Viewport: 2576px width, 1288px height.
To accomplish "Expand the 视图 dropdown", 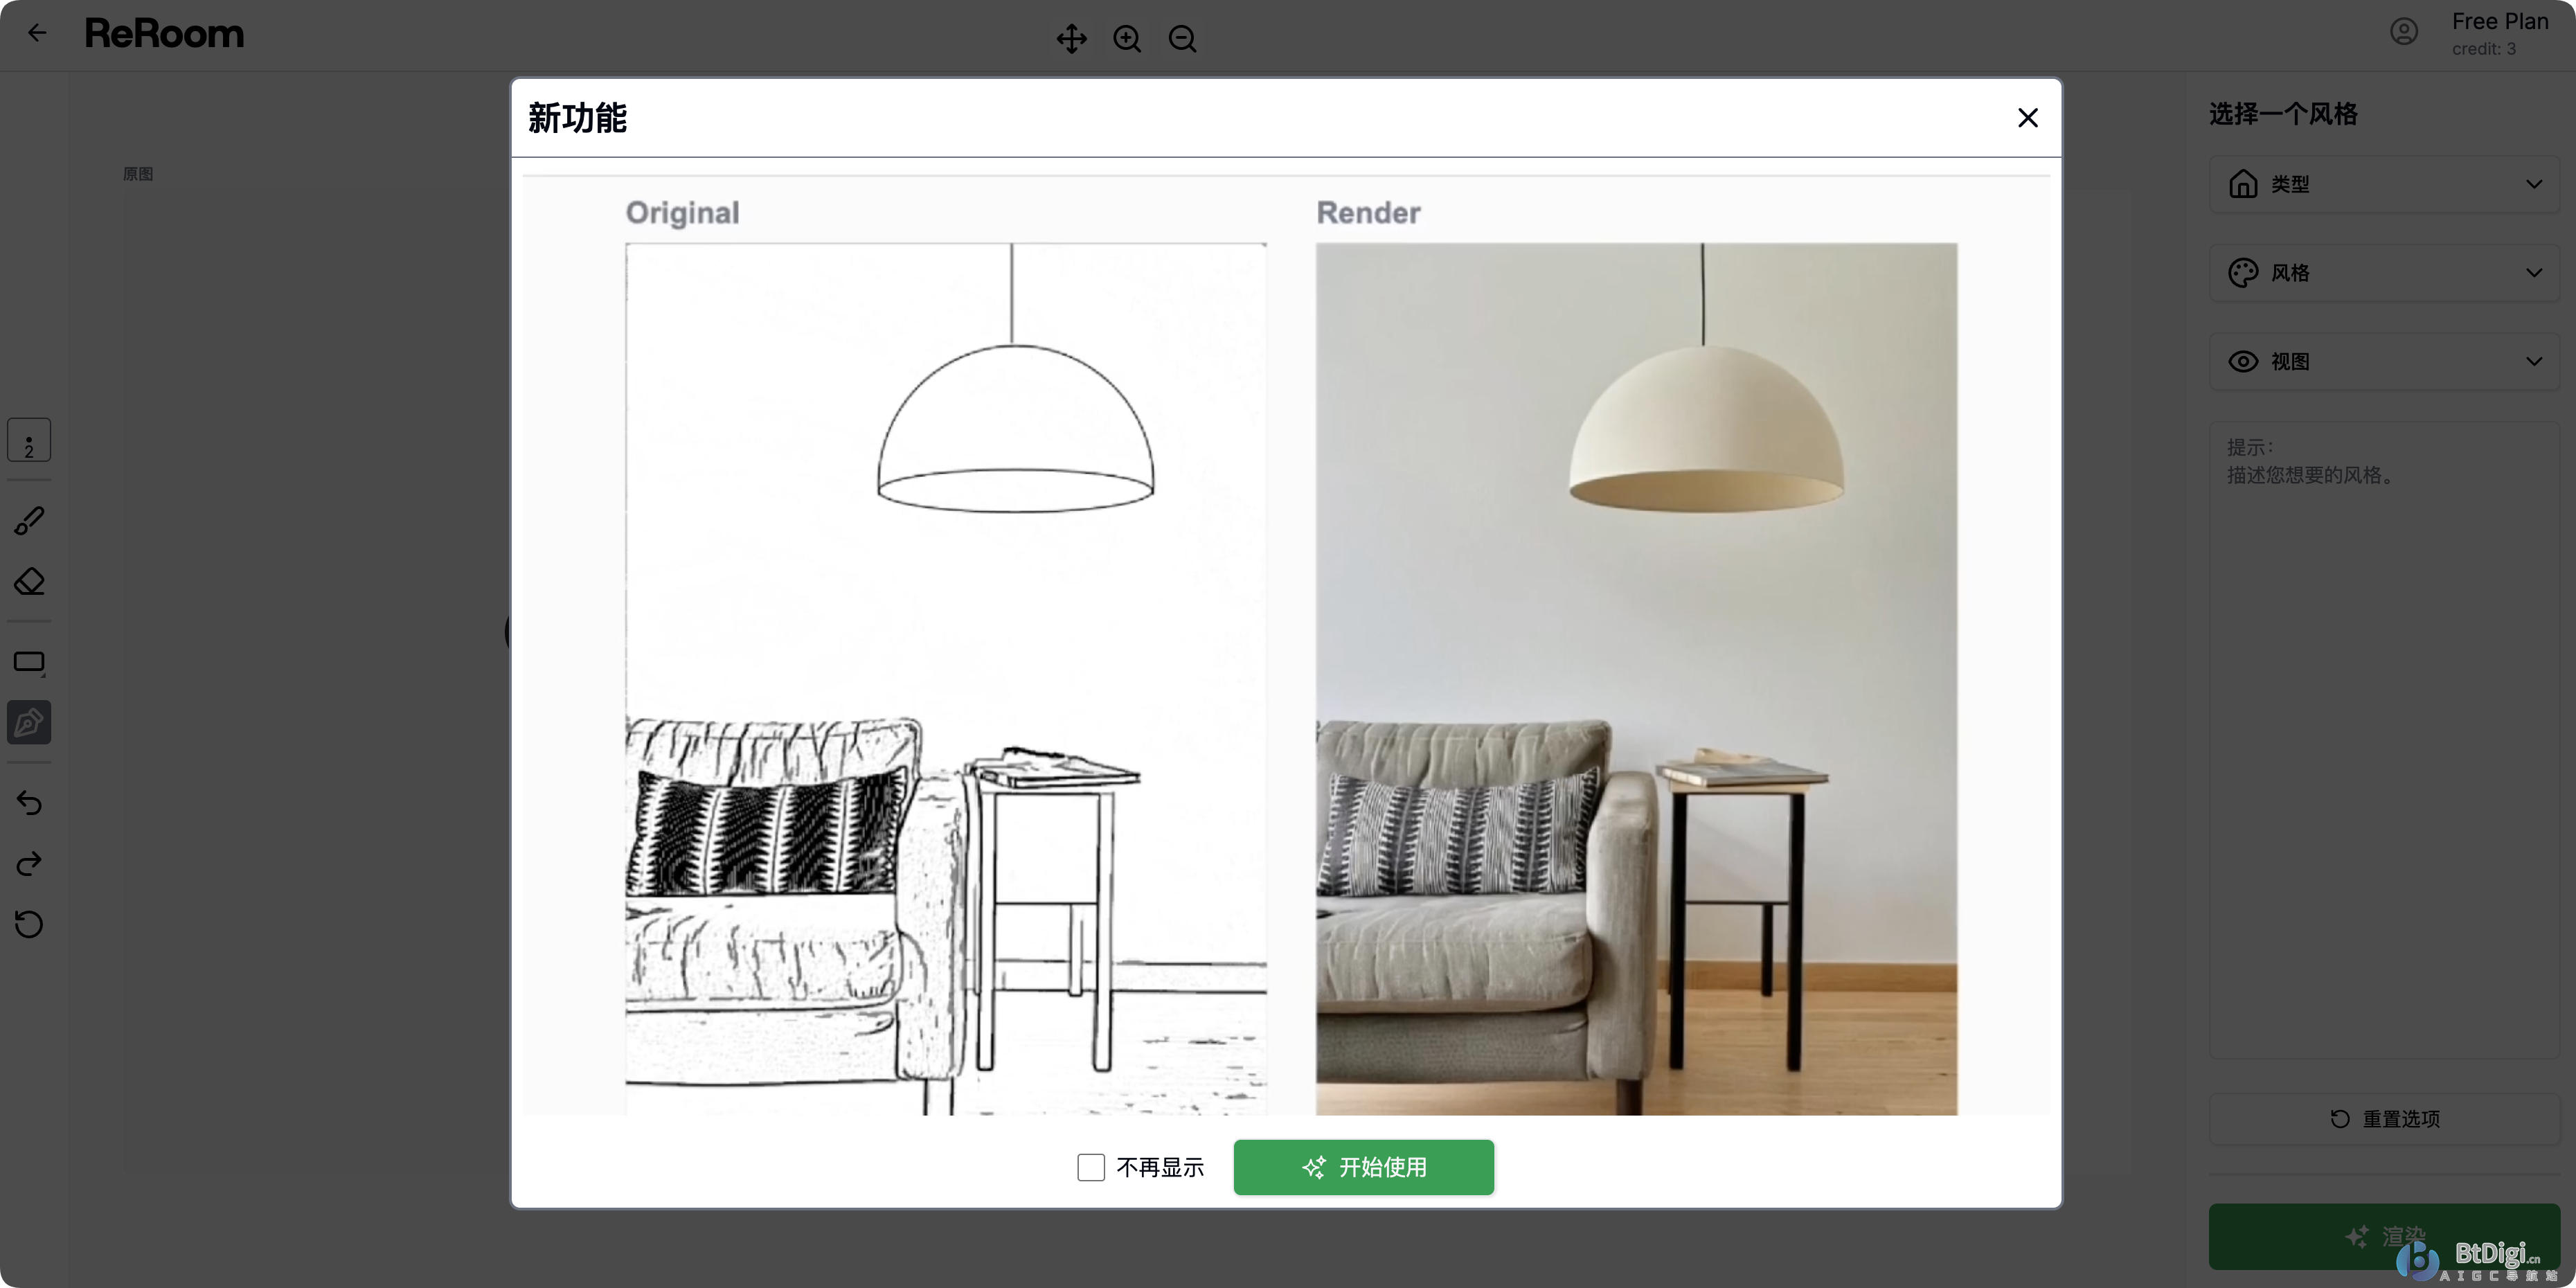I will (x=2384, y=361).
